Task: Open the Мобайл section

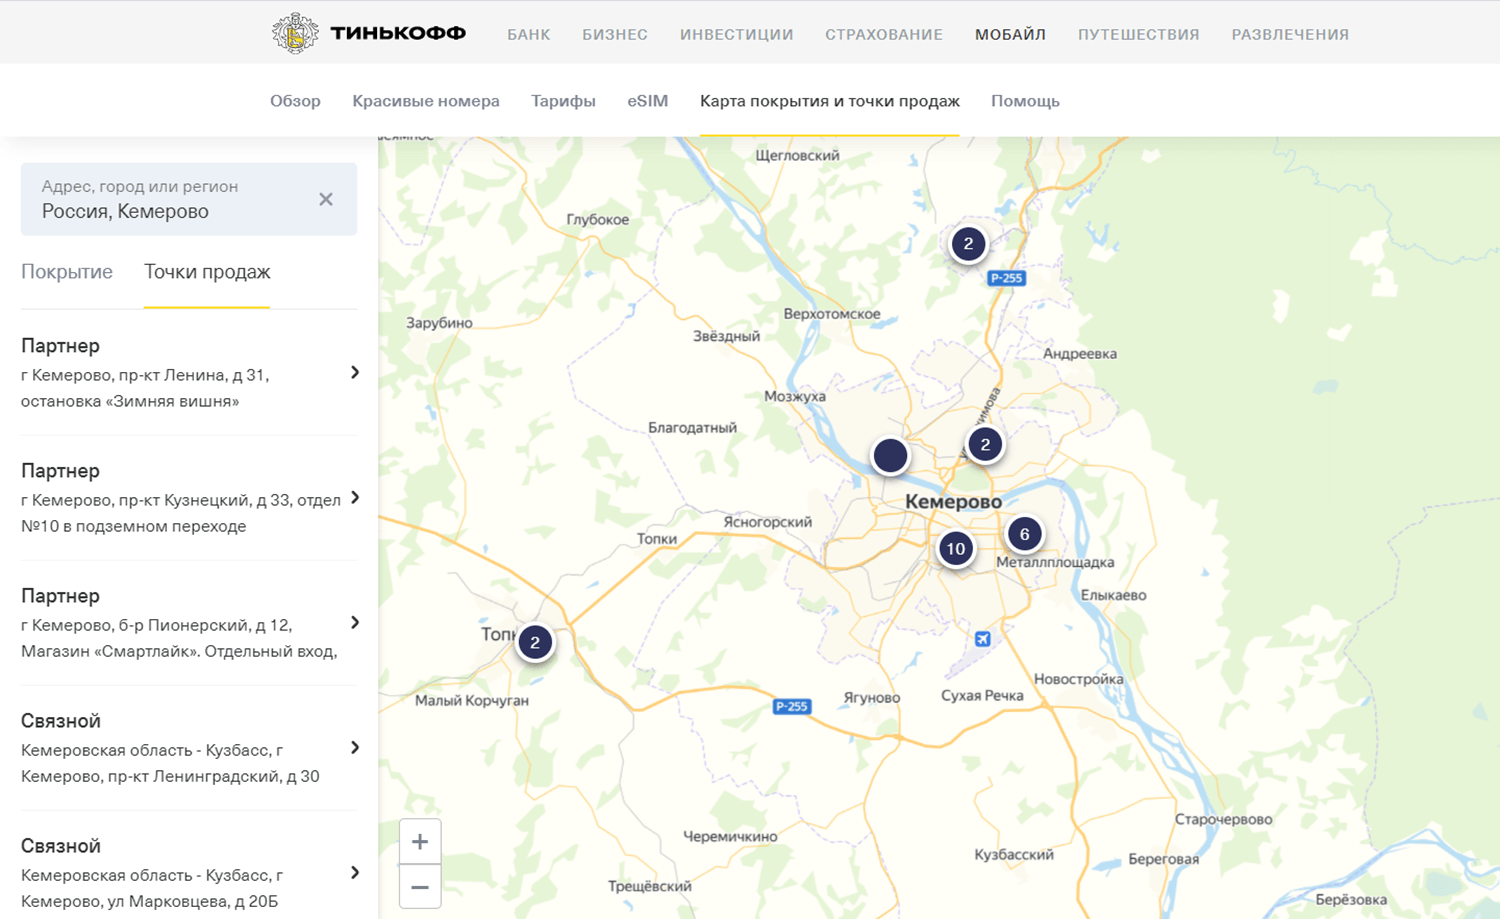Action: pyautogui.click(x=1010, y=34)
